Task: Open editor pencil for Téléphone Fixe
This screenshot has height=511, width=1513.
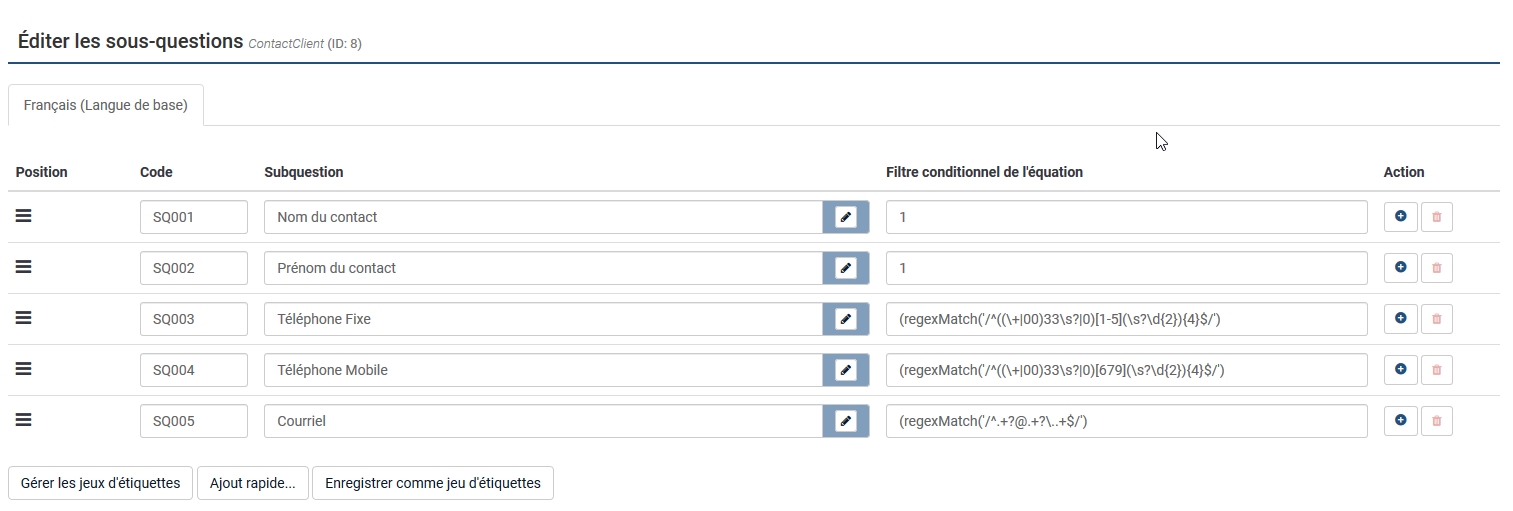Action: click(846, 319)
